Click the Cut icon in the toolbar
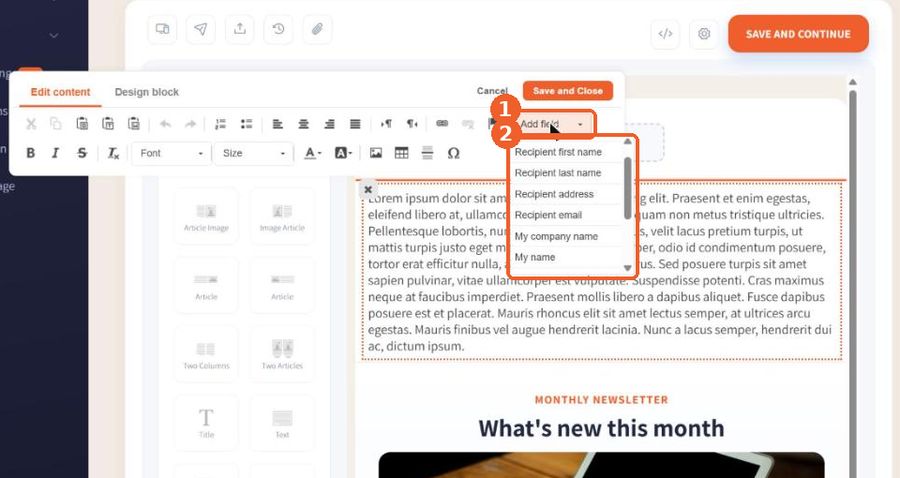 click(31, 123)
